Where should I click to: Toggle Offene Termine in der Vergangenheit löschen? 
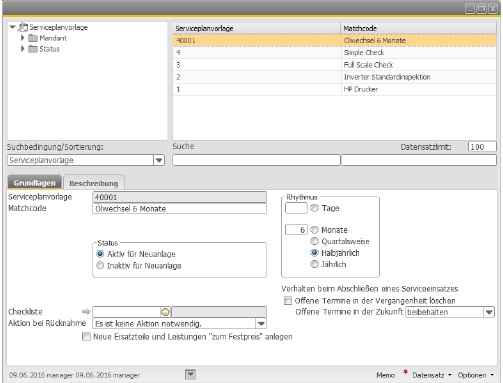pyautogui.click(x=288, y=301)
